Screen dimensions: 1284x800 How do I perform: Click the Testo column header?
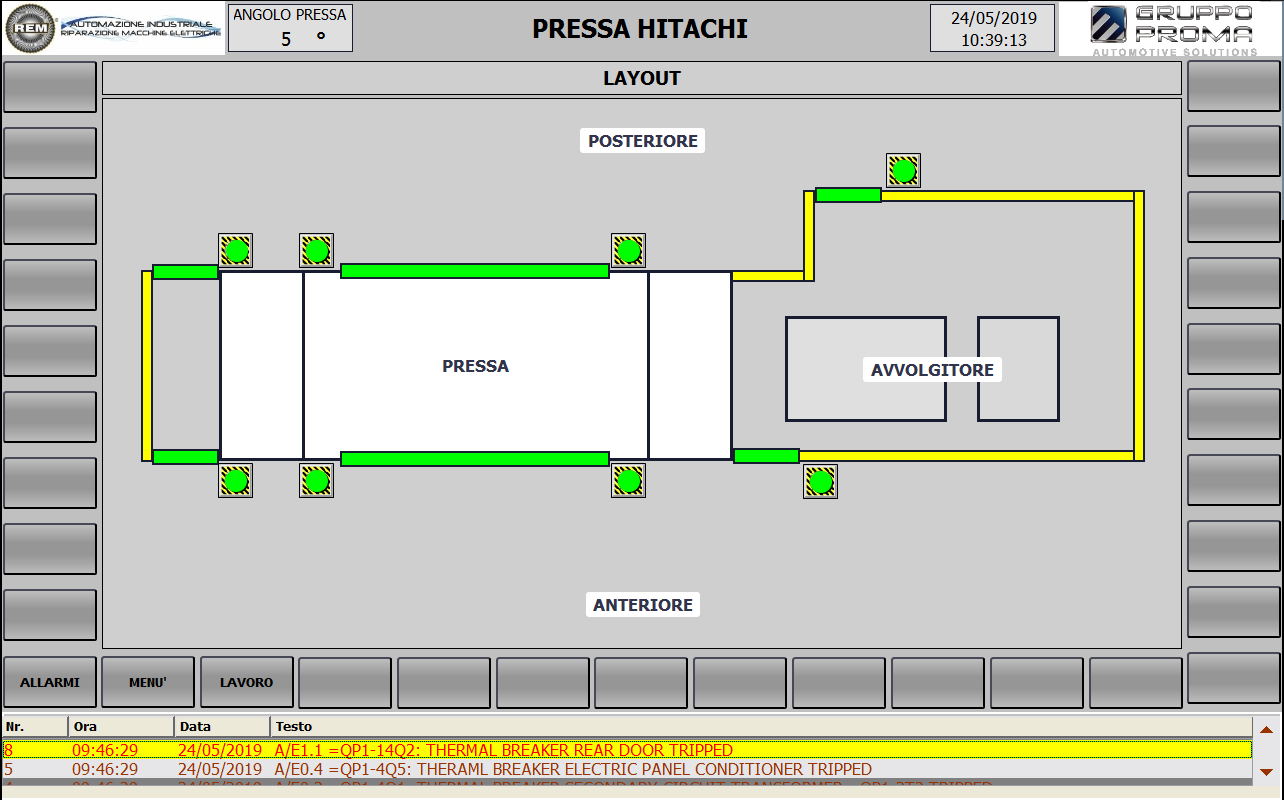click(x=761, y=727)
